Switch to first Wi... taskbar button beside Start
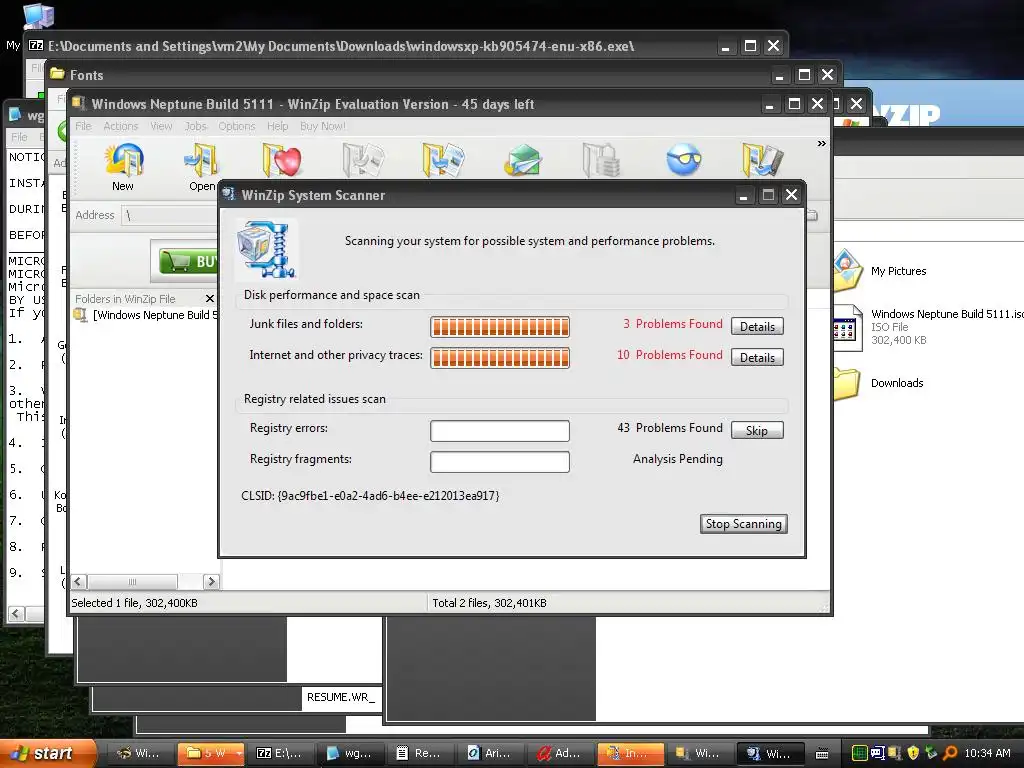Screen dimensions: 1024x768 point(140,754)
